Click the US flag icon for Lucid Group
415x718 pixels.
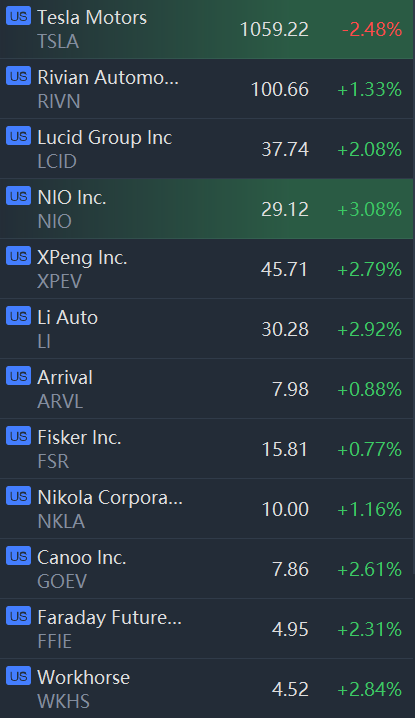(18, 136)
